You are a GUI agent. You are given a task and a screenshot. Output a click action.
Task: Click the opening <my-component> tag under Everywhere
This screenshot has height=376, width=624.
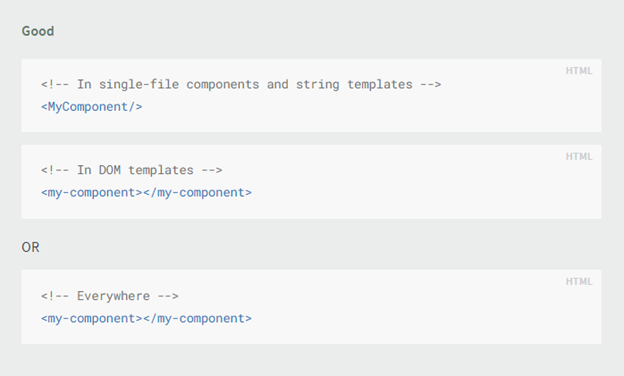tap(92, 319)
